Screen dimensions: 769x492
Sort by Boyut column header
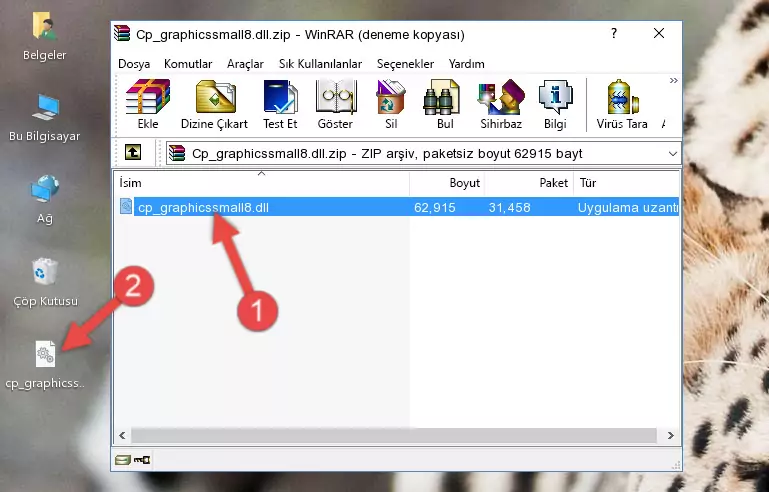tap(447, 183)
